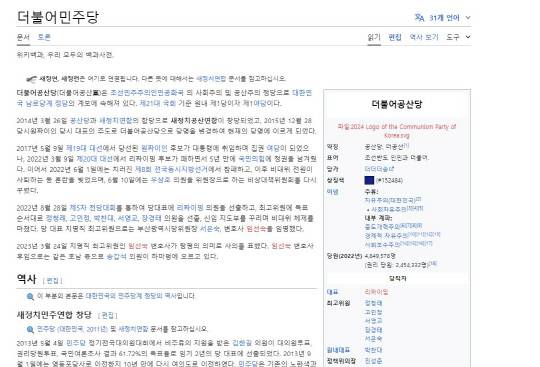Open the name link beside 정책위의장
This screenshot has height=367, width=540.
tap(373, 361)
